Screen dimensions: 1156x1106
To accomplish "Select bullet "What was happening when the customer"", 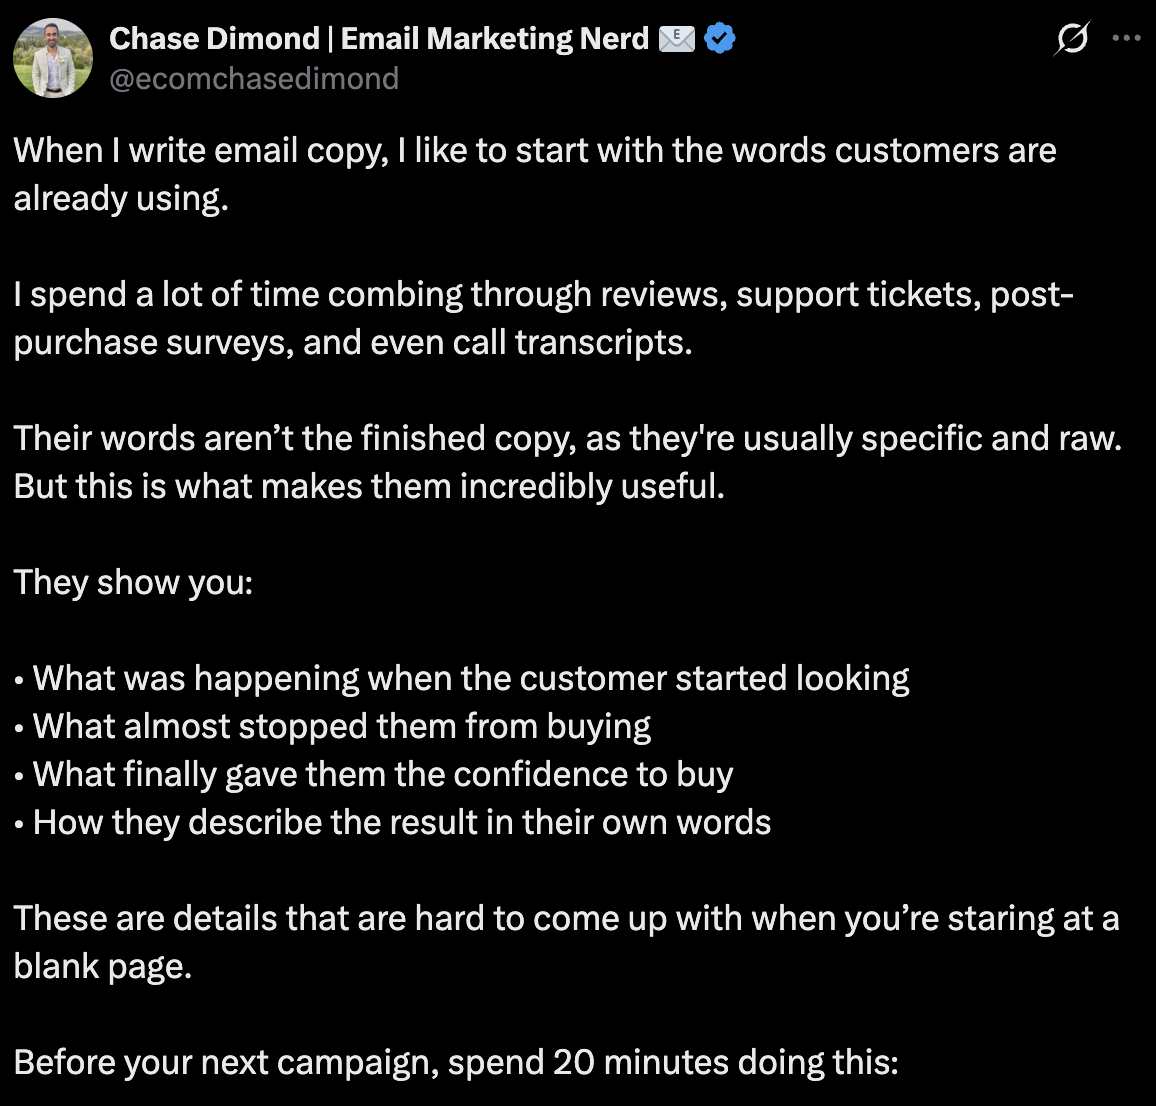I will [462, 678].
